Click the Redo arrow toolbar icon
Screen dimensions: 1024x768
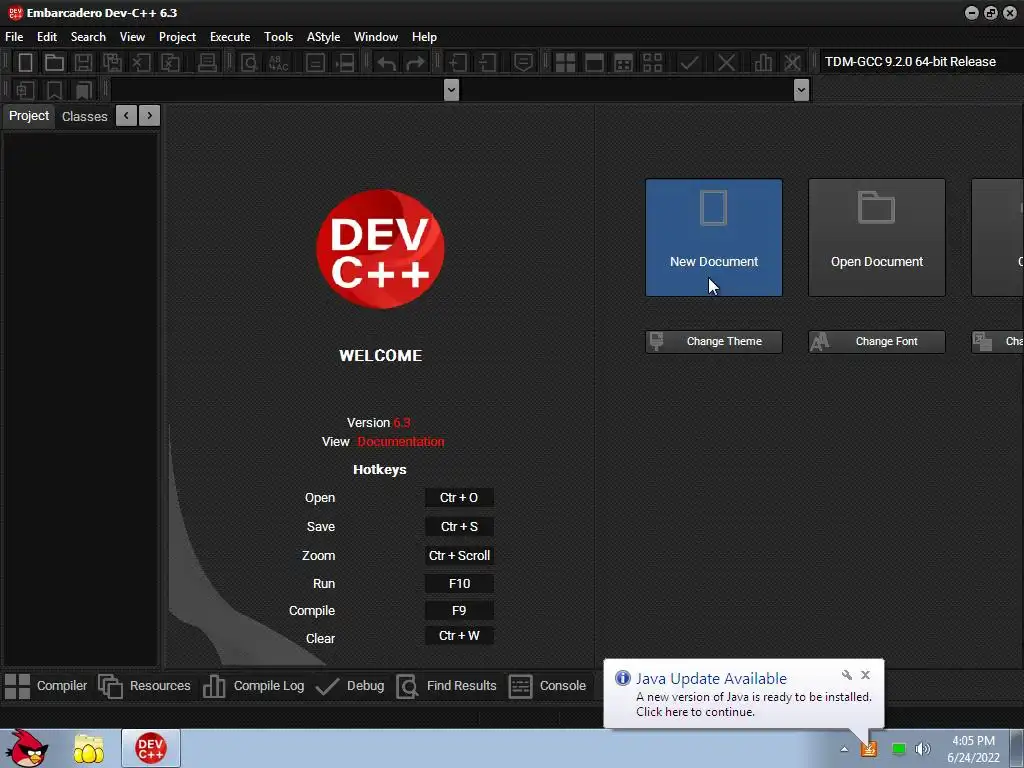point(415,63)
